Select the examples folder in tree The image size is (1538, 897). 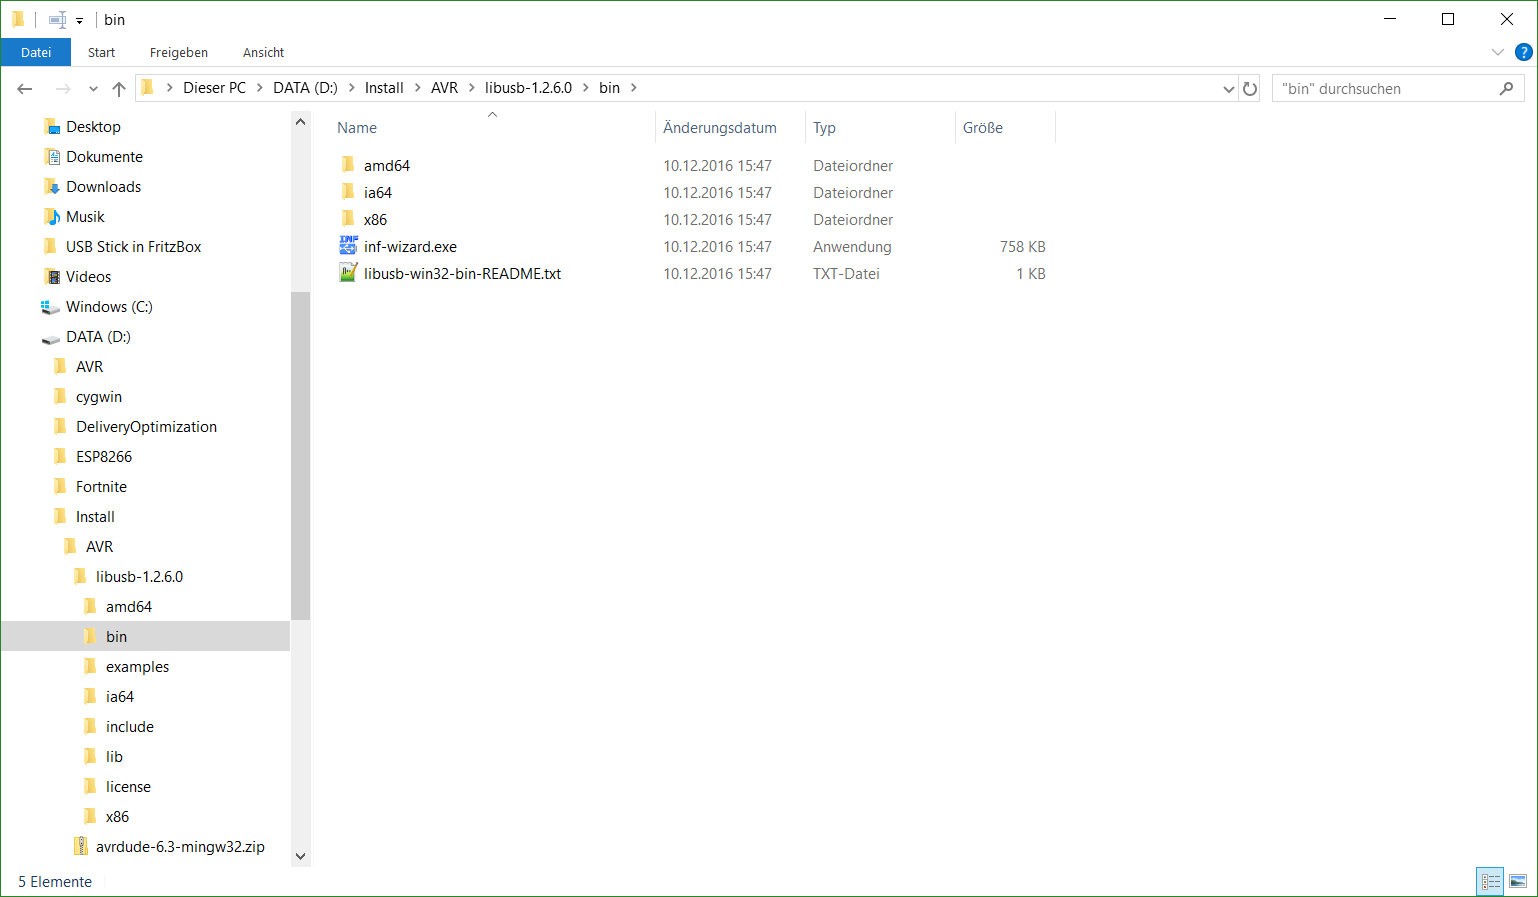click(137, 666)
